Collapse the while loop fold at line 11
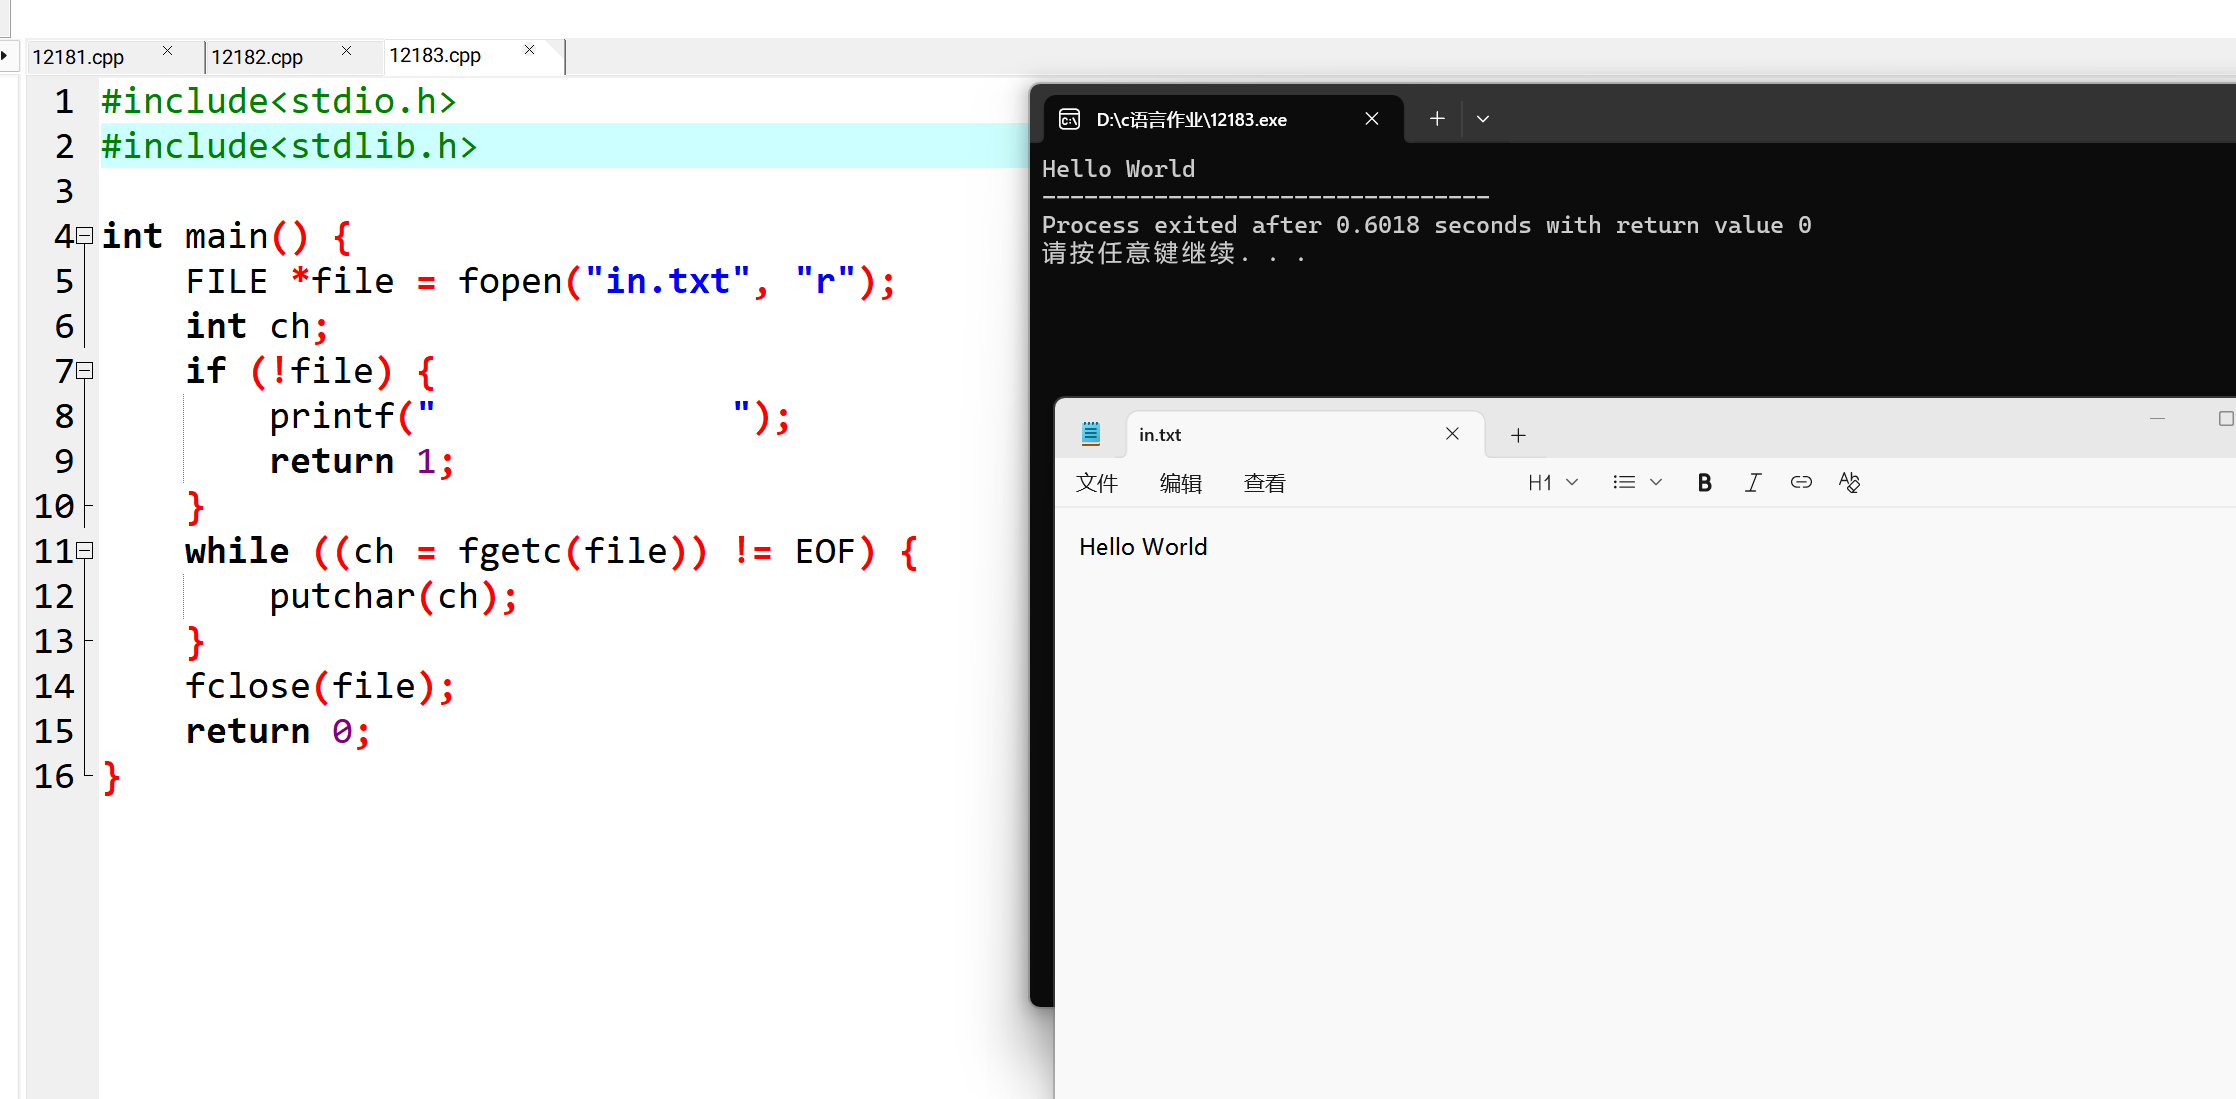The image size is (2236, 1099). click(85, 551)
